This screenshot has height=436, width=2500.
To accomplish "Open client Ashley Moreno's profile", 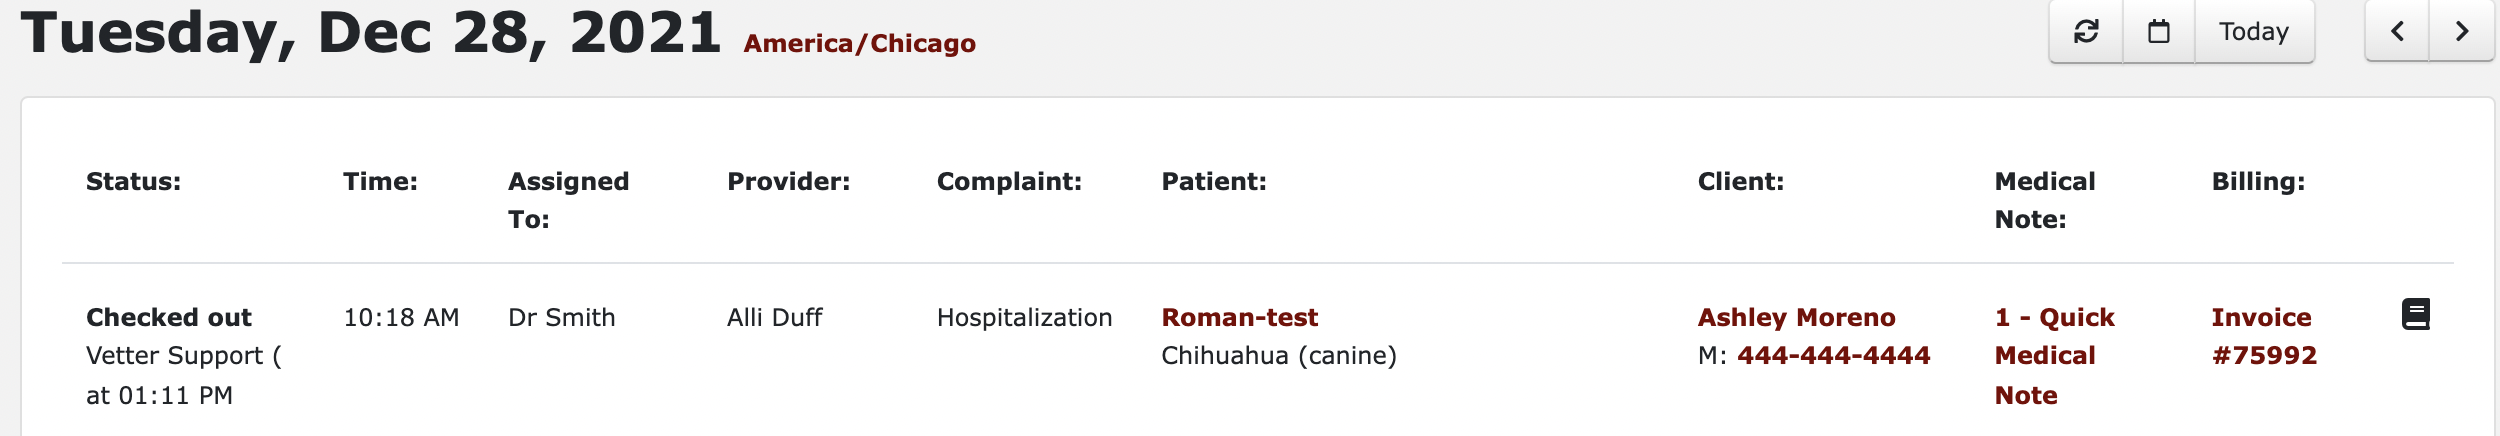I will point(1796,318).
